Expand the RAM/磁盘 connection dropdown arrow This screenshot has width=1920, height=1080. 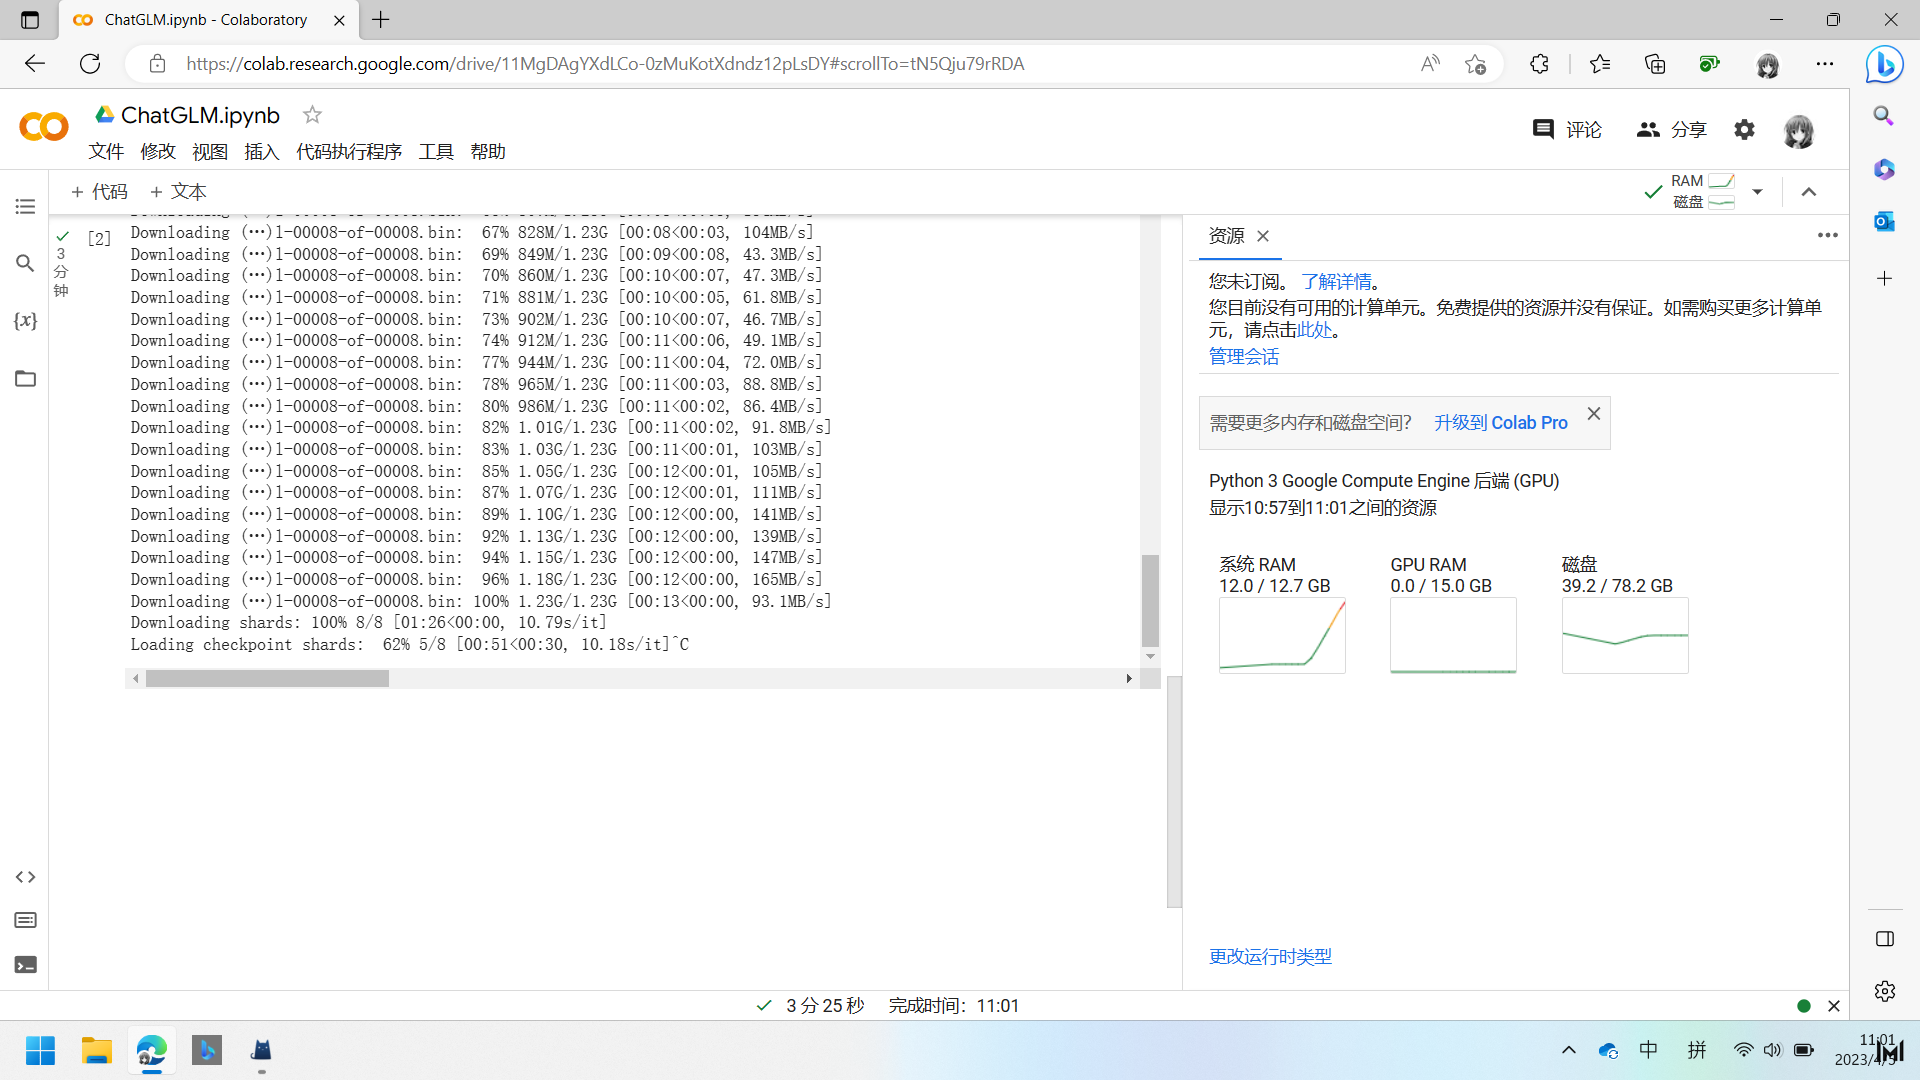tap(1757, 192)
